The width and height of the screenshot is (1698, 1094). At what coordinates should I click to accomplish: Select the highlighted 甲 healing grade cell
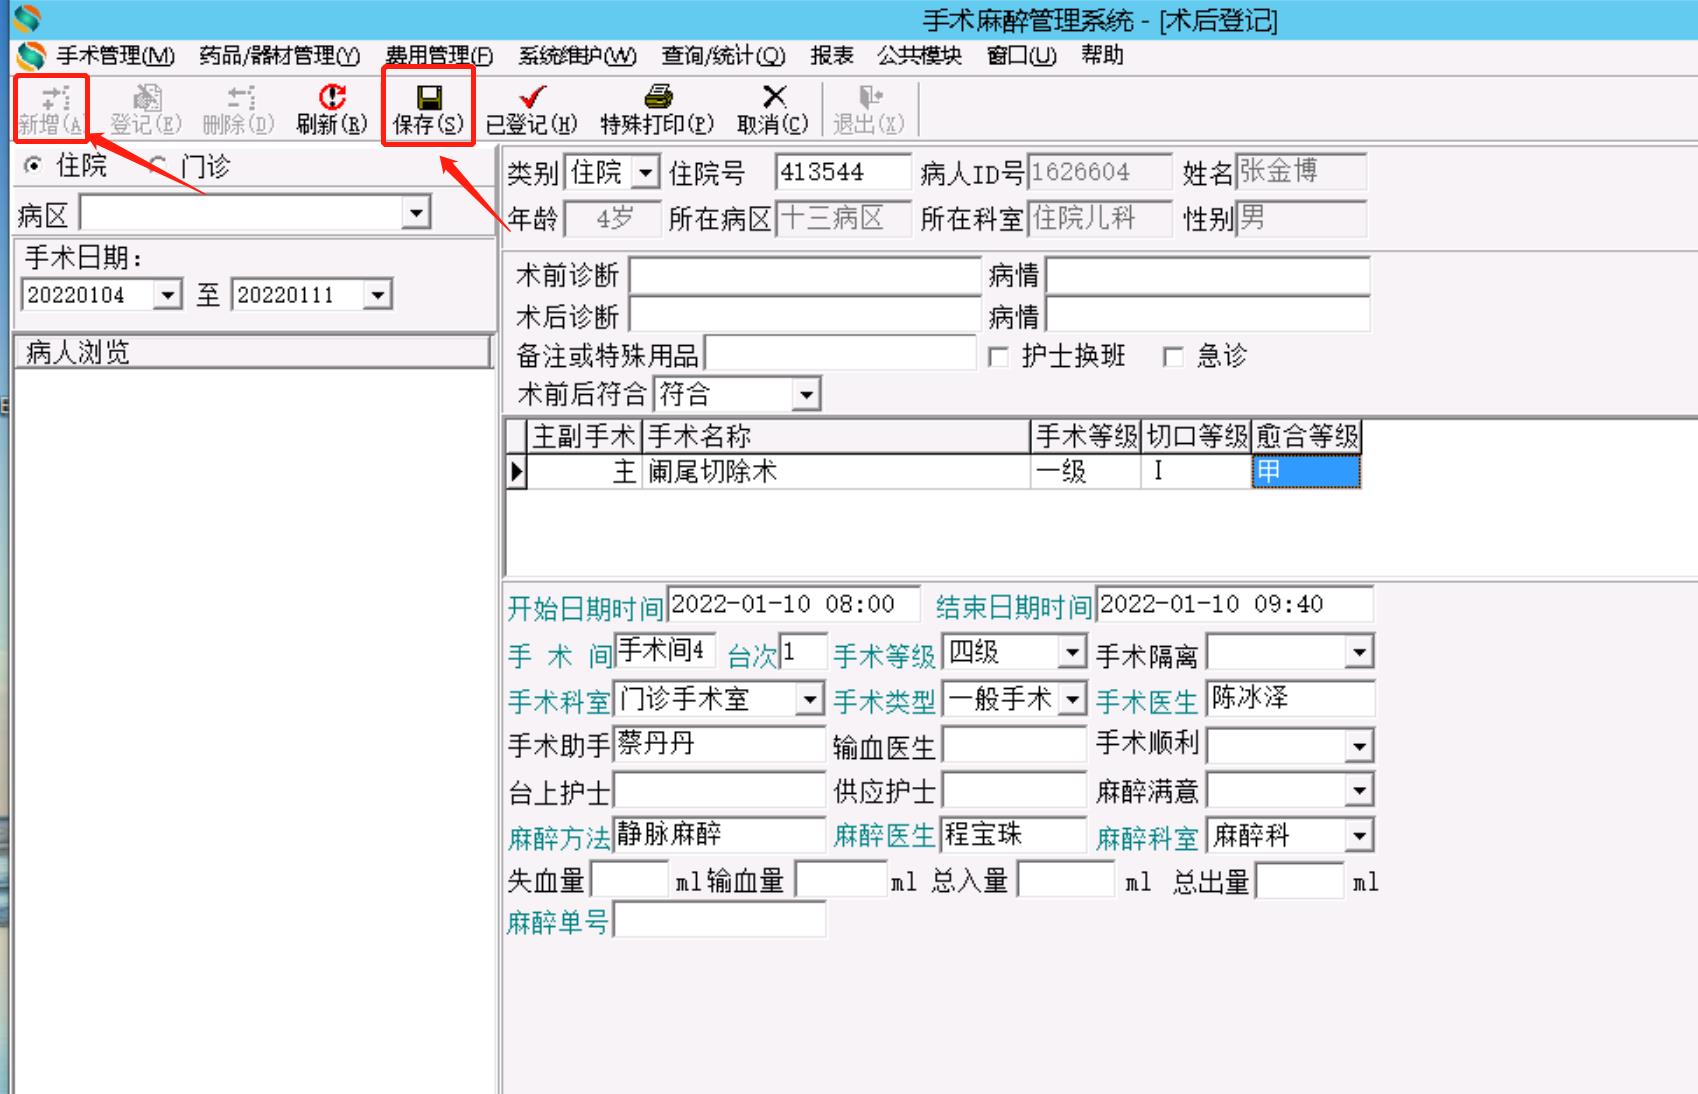1306,472
